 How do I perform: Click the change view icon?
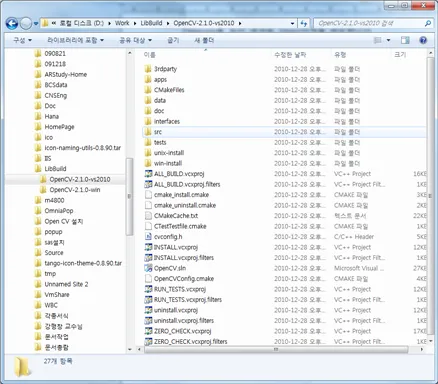[378, 40]
